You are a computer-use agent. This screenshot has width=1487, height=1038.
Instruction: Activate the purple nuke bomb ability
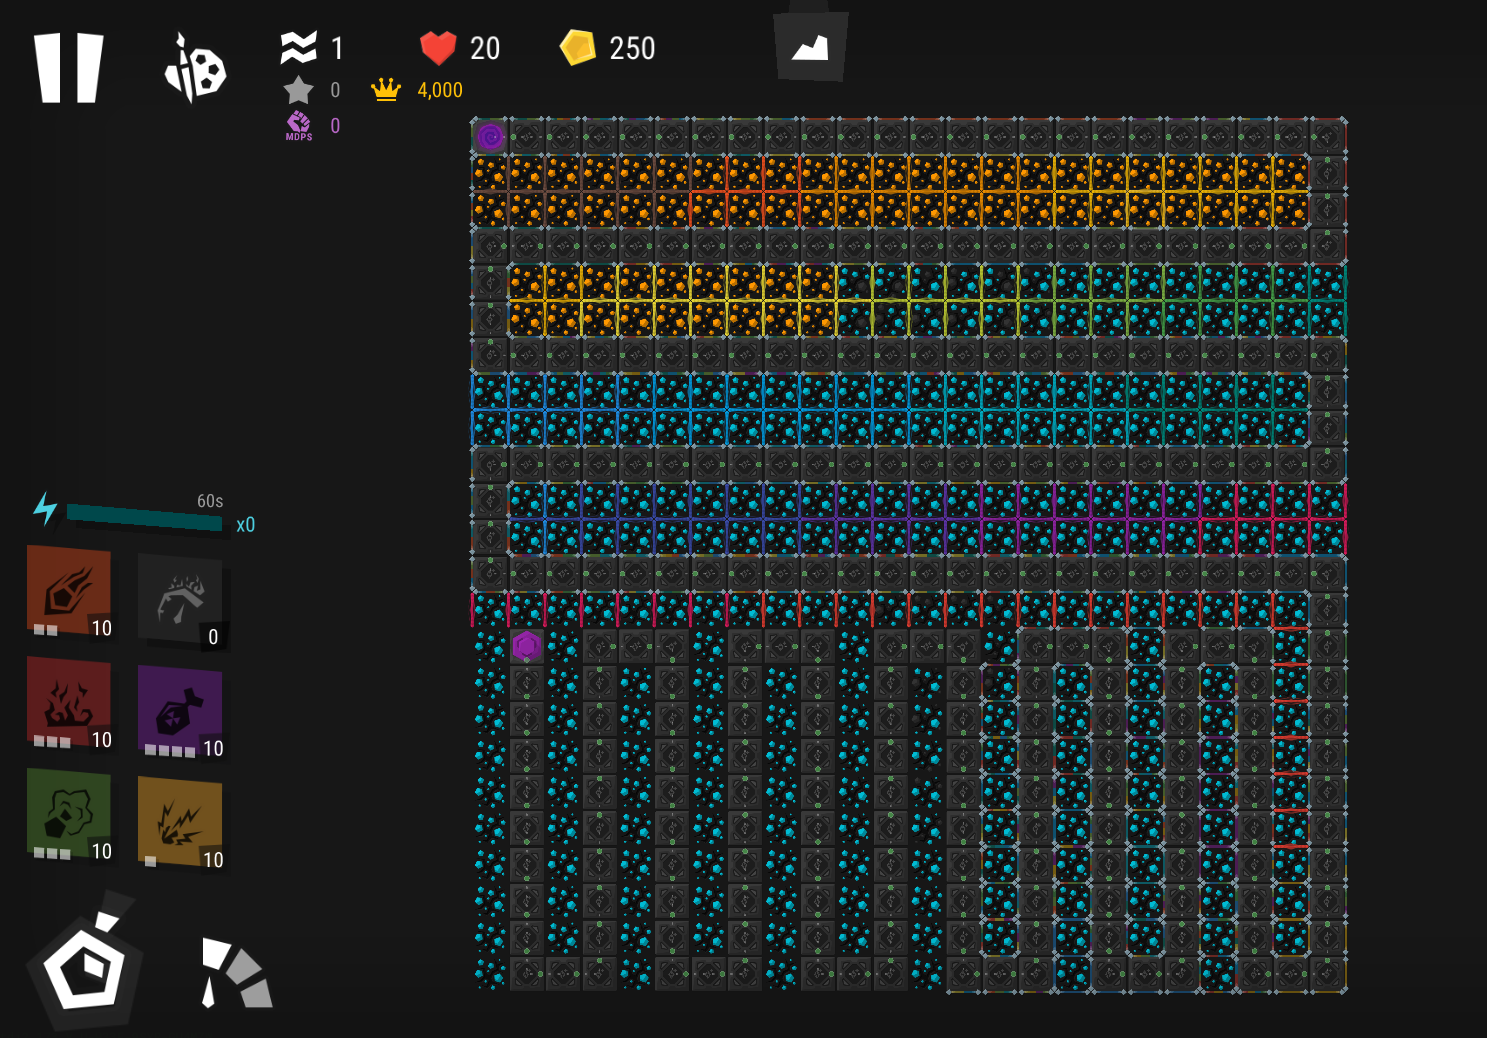tap(180, 711)
